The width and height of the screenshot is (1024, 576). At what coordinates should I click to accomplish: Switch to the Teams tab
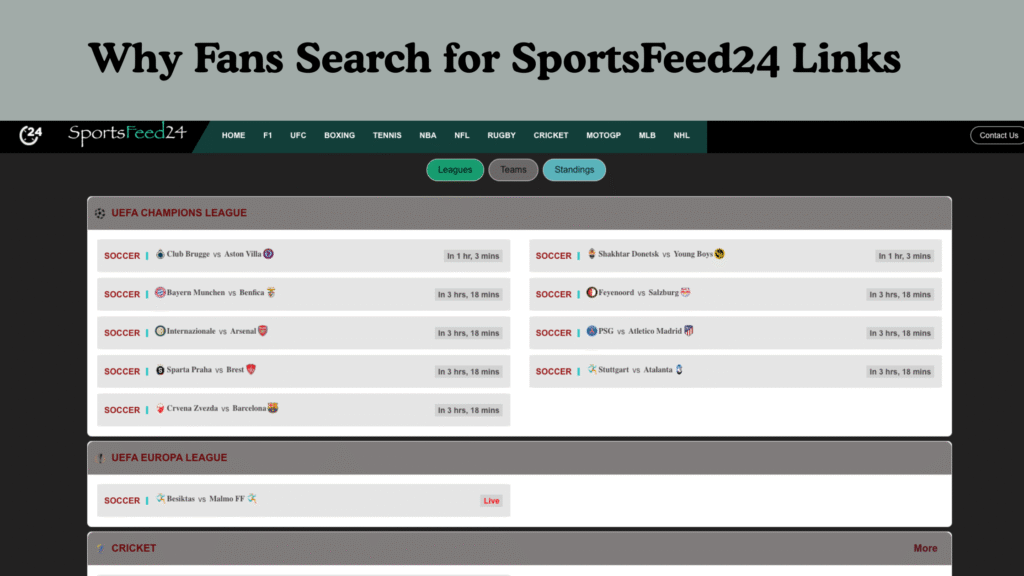513,170
